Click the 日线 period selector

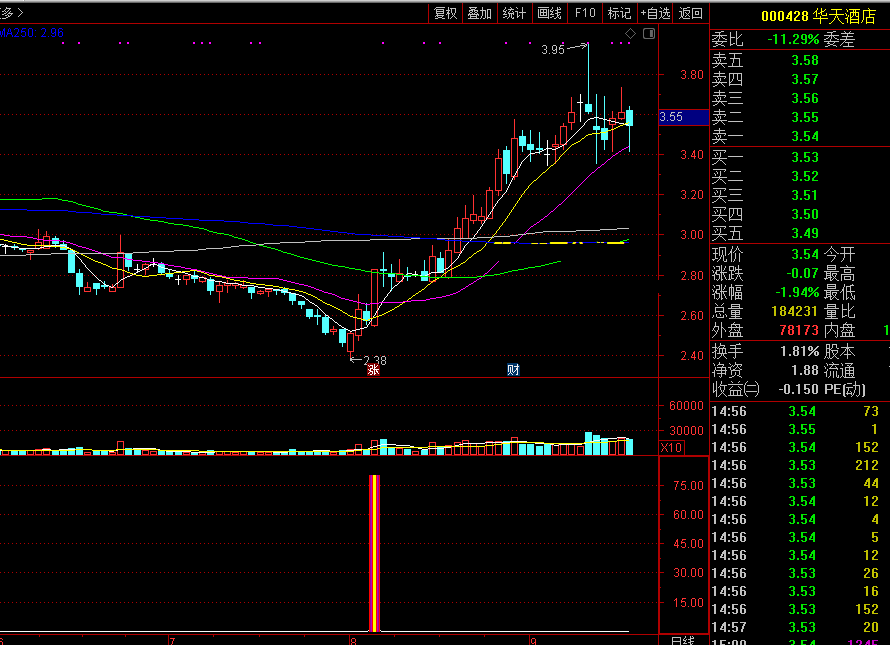pos(683,640)
